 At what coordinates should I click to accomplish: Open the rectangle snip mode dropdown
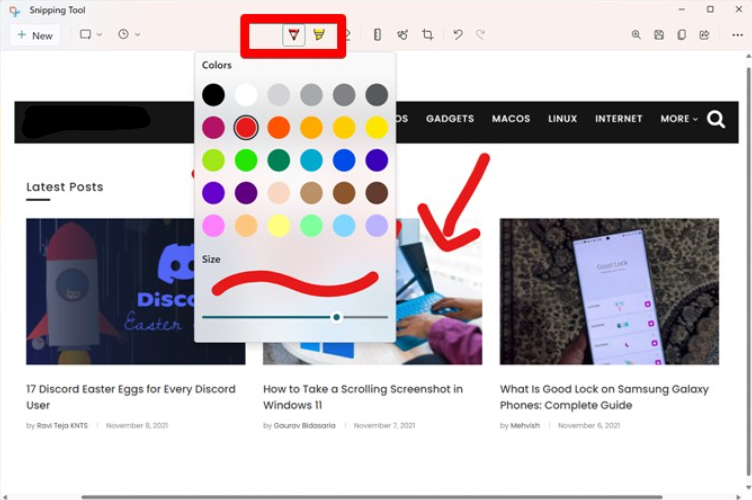(x=91, y=35)
